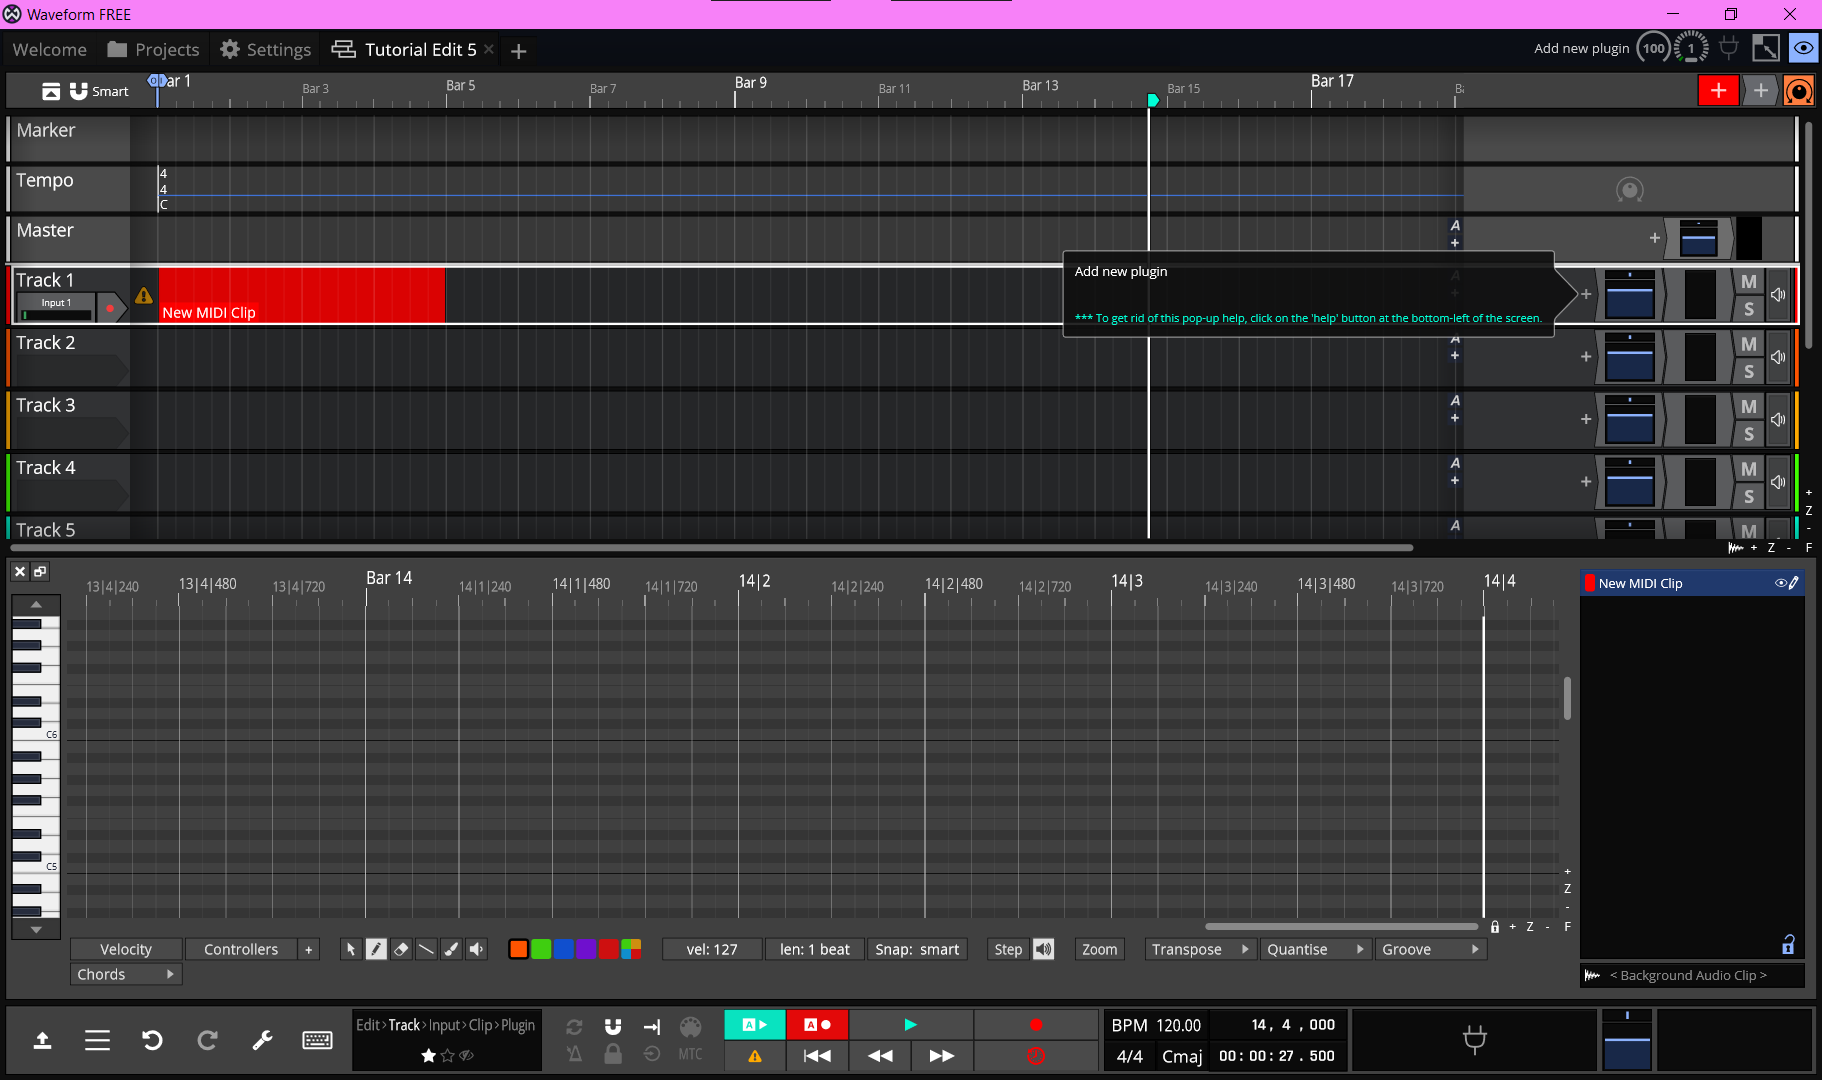Select the eraser tool in MIDI editor

401,949
